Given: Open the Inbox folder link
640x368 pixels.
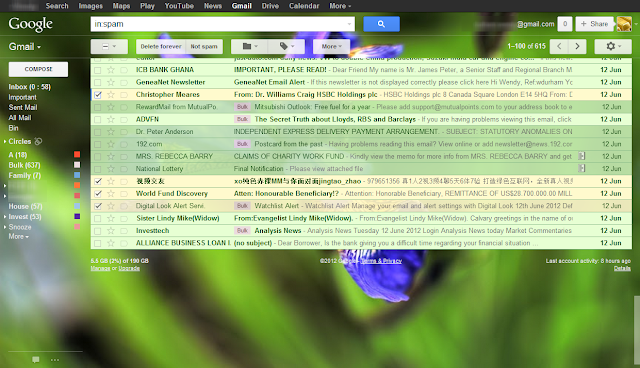Looking at the screenshot, I should (29, 87).
